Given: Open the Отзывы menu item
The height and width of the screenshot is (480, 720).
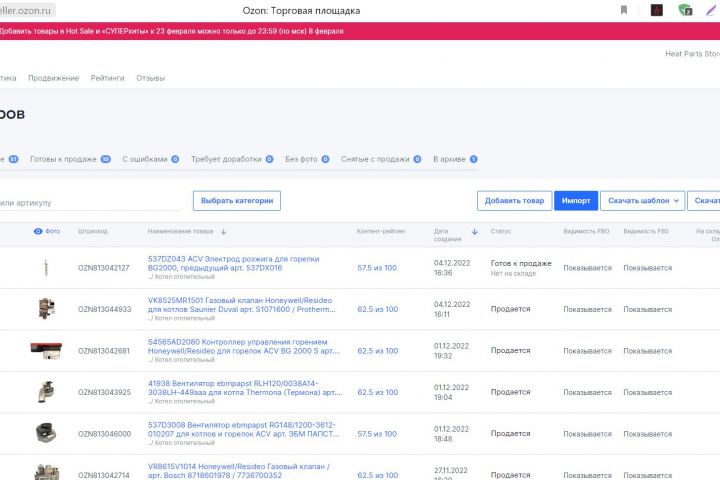Looking at the screenshot, I should (x=151, y=78).
